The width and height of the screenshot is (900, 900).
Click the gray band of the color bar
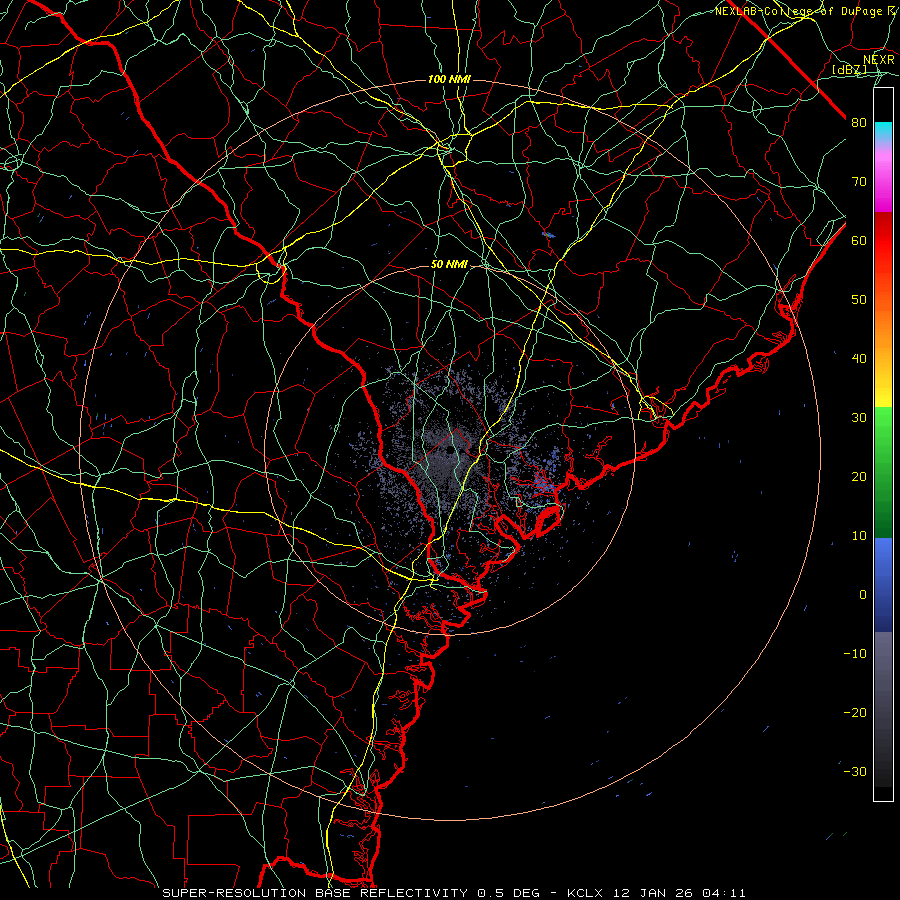coord(883,709)
